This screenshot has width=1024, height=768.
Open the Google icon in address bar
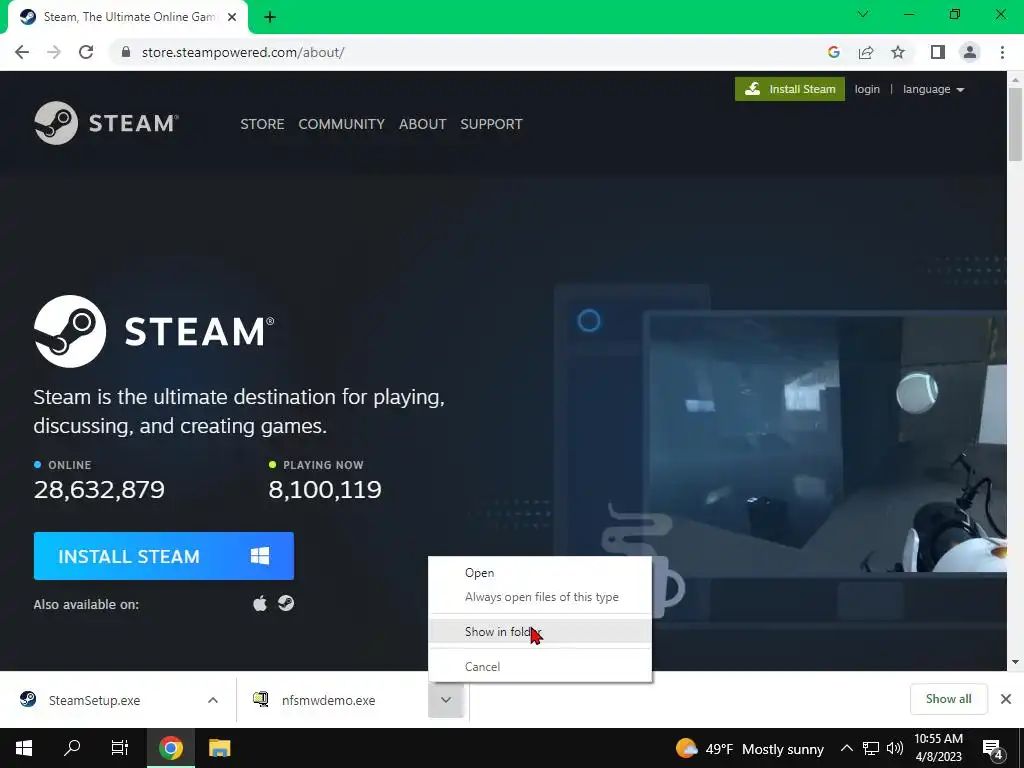click(833, 52)
